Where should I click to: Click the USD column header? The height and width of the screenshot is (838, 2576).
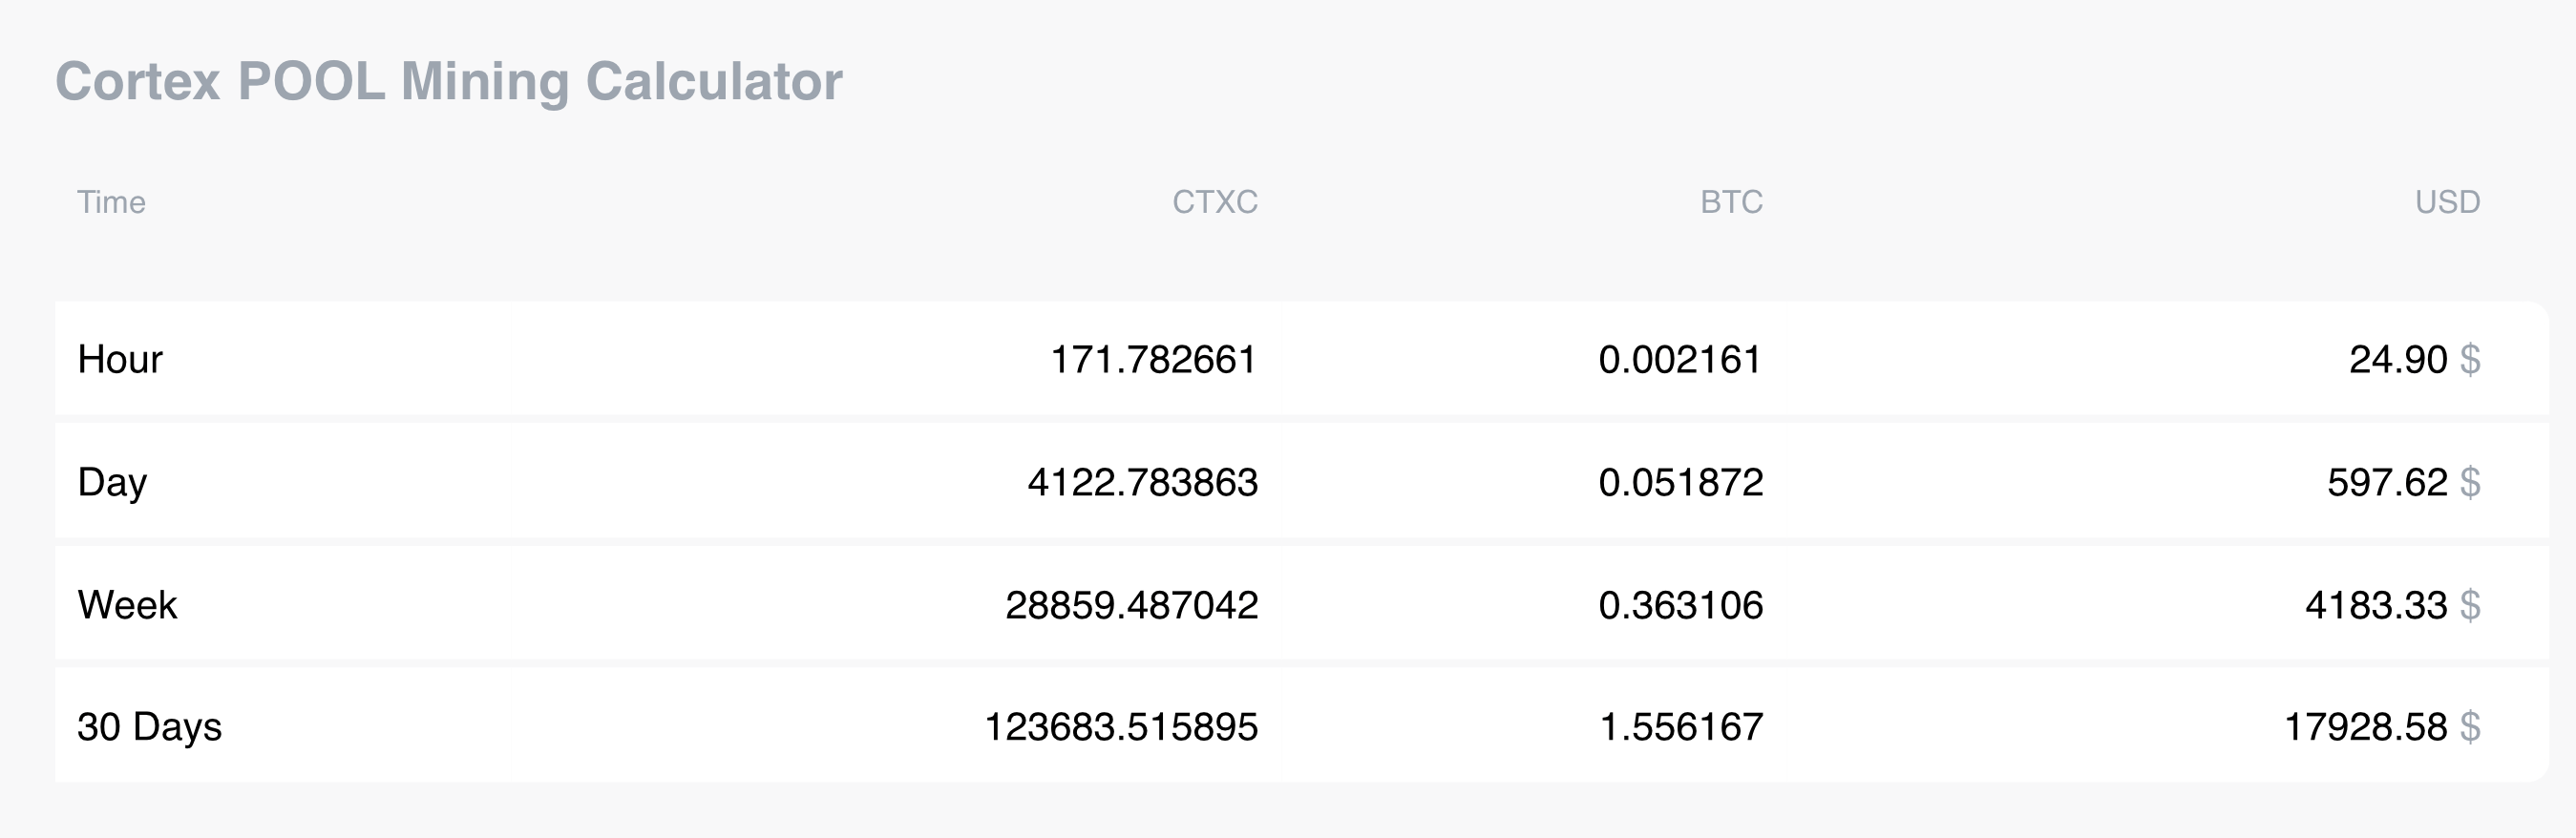pyautogui.click(x=2447, y=202)
